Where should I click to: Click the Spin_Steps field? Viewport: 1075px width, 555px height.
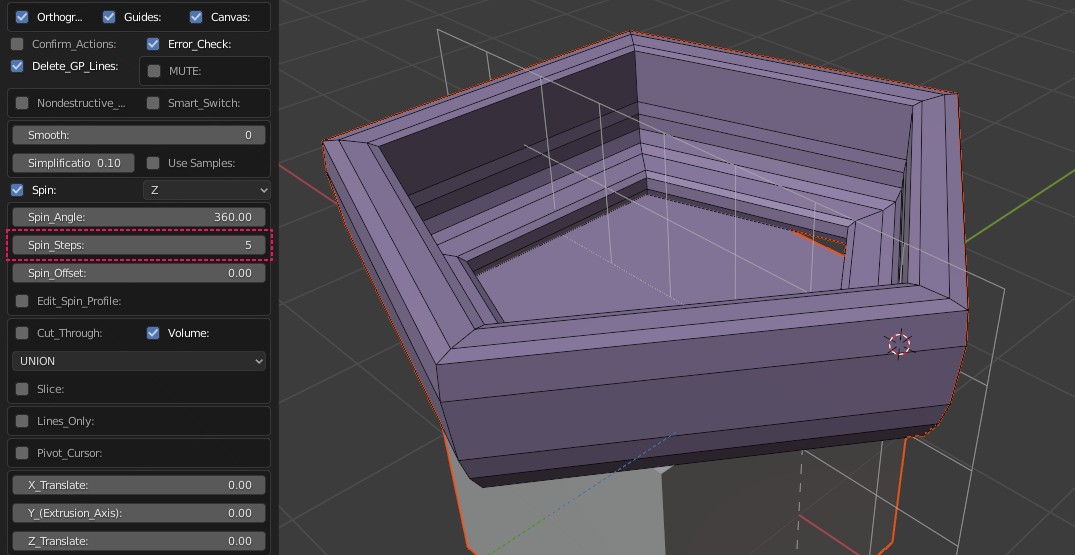coord(139,245)
